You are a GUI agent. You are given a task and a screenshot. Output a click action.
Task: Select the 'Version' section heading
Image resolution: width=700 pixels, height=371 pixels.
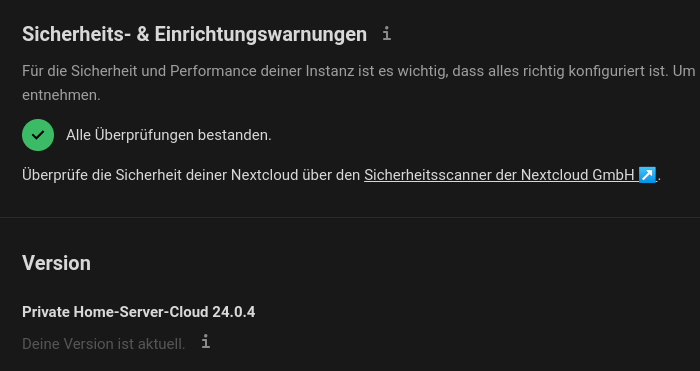(x=56, y=263)
